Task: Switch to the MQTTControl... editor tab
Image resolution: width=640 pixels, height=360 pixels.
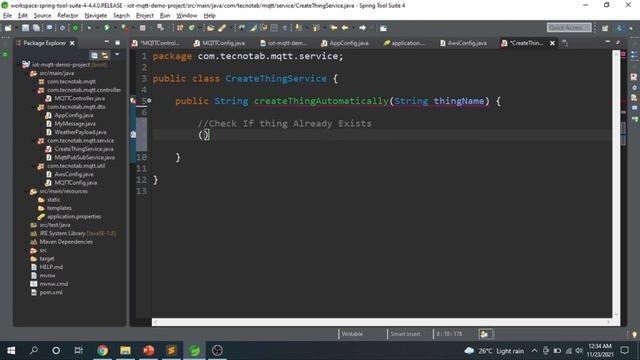Action: (156, 43)
